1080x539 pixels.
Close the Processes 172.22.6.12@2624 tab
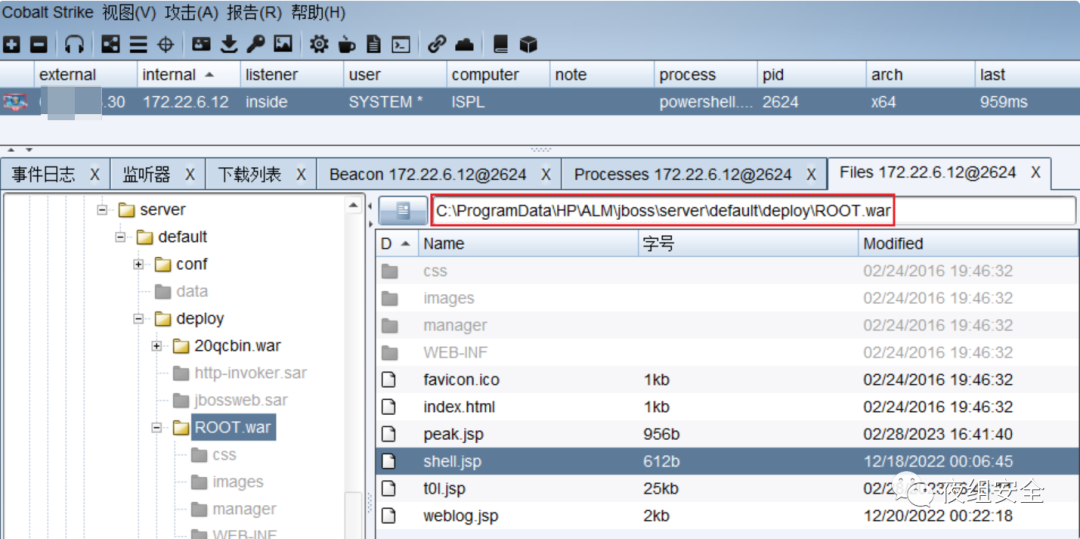pyautogui.click(x=811, y=175)
